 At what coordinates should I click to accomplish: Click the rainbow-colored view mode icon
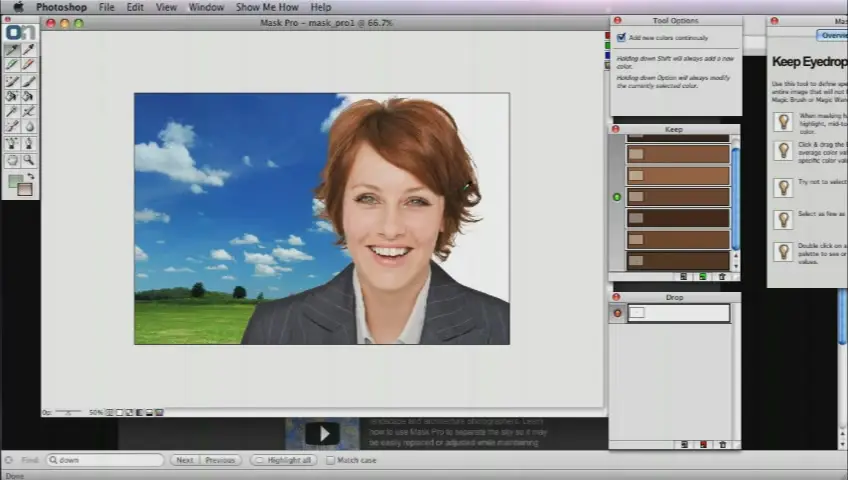tap(159, 412)
